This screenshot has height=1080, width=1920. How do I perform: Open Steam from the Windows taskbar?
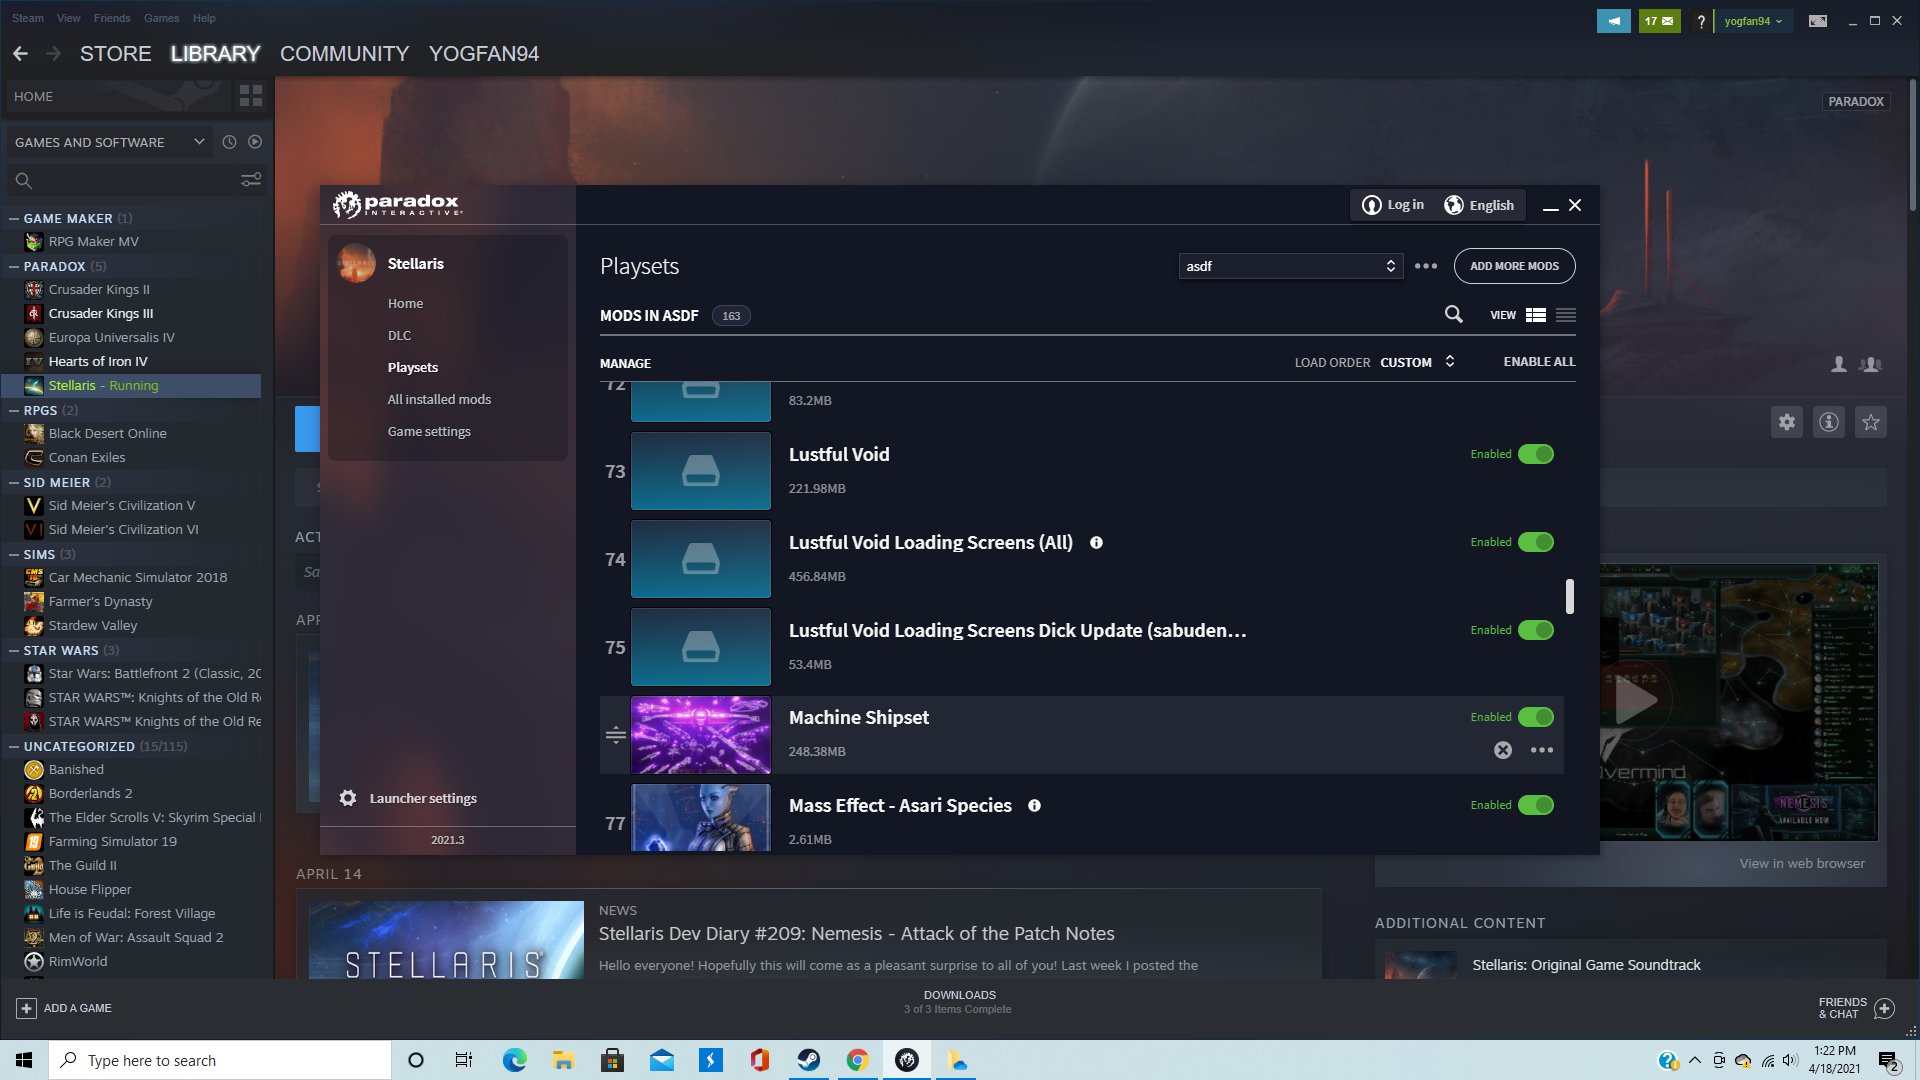(809, 1060)
